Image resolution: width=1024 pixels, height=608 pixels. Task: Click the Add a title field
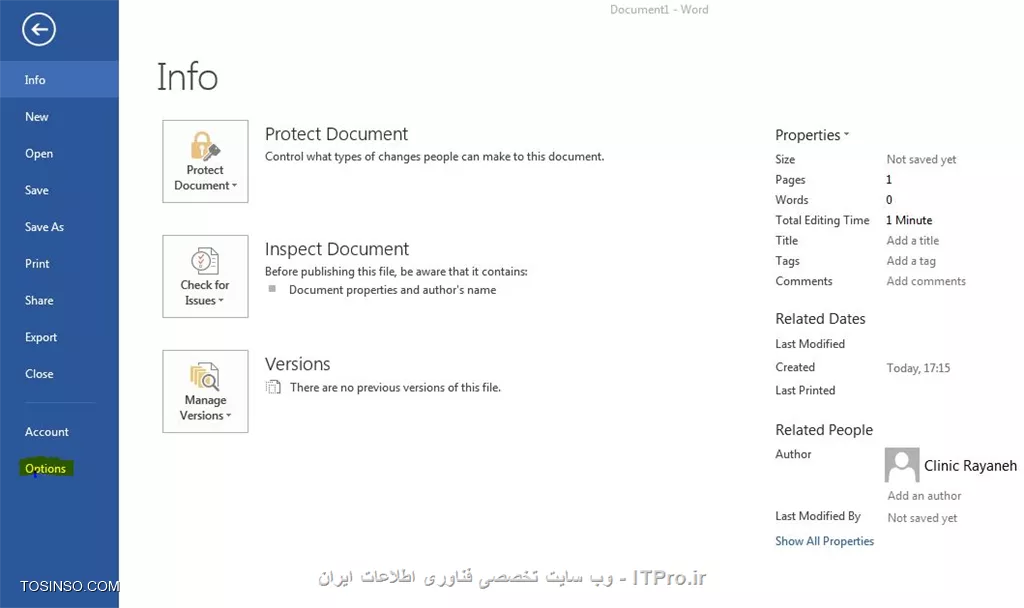[x=912, y=240]
